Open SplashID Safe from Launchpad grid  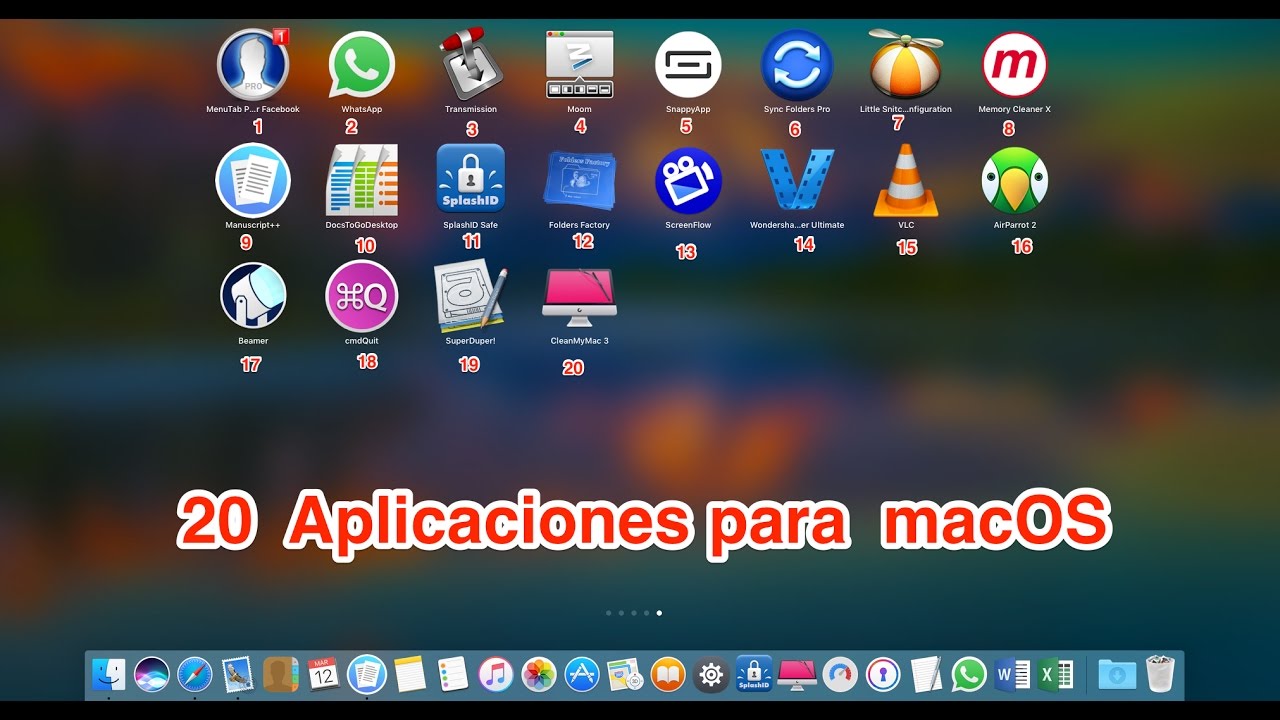[x=471, y=180]
